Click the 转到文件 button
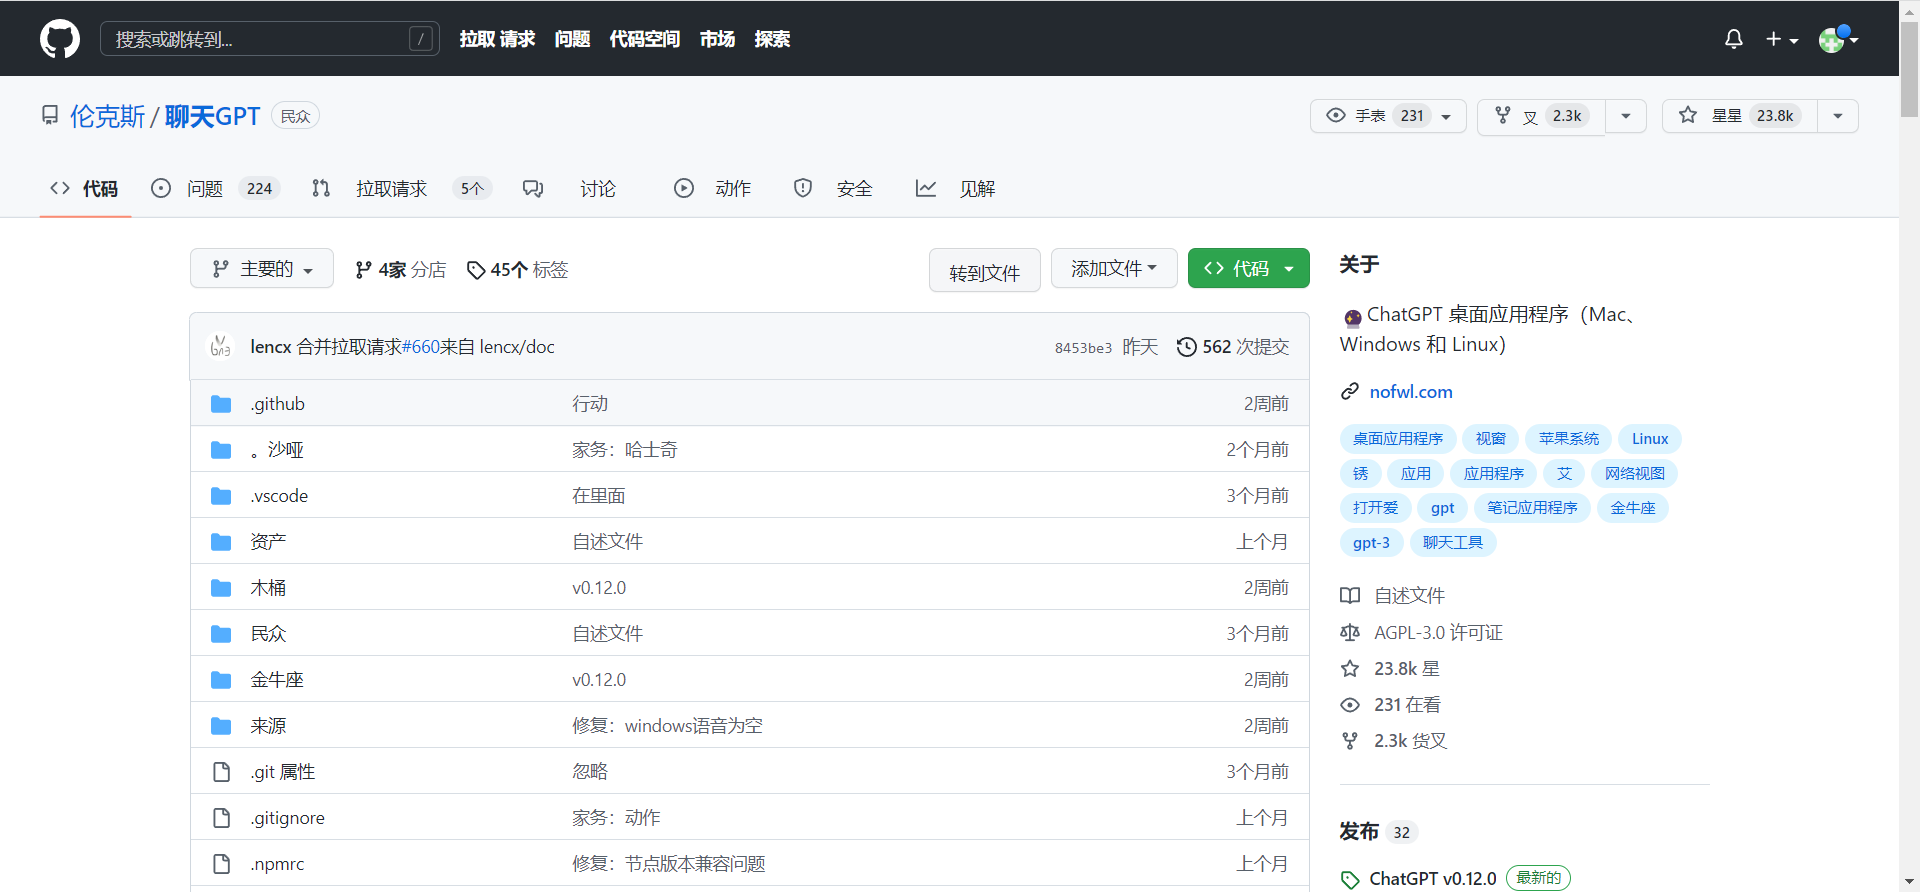The image size is (1920, 892). [985, 270]
